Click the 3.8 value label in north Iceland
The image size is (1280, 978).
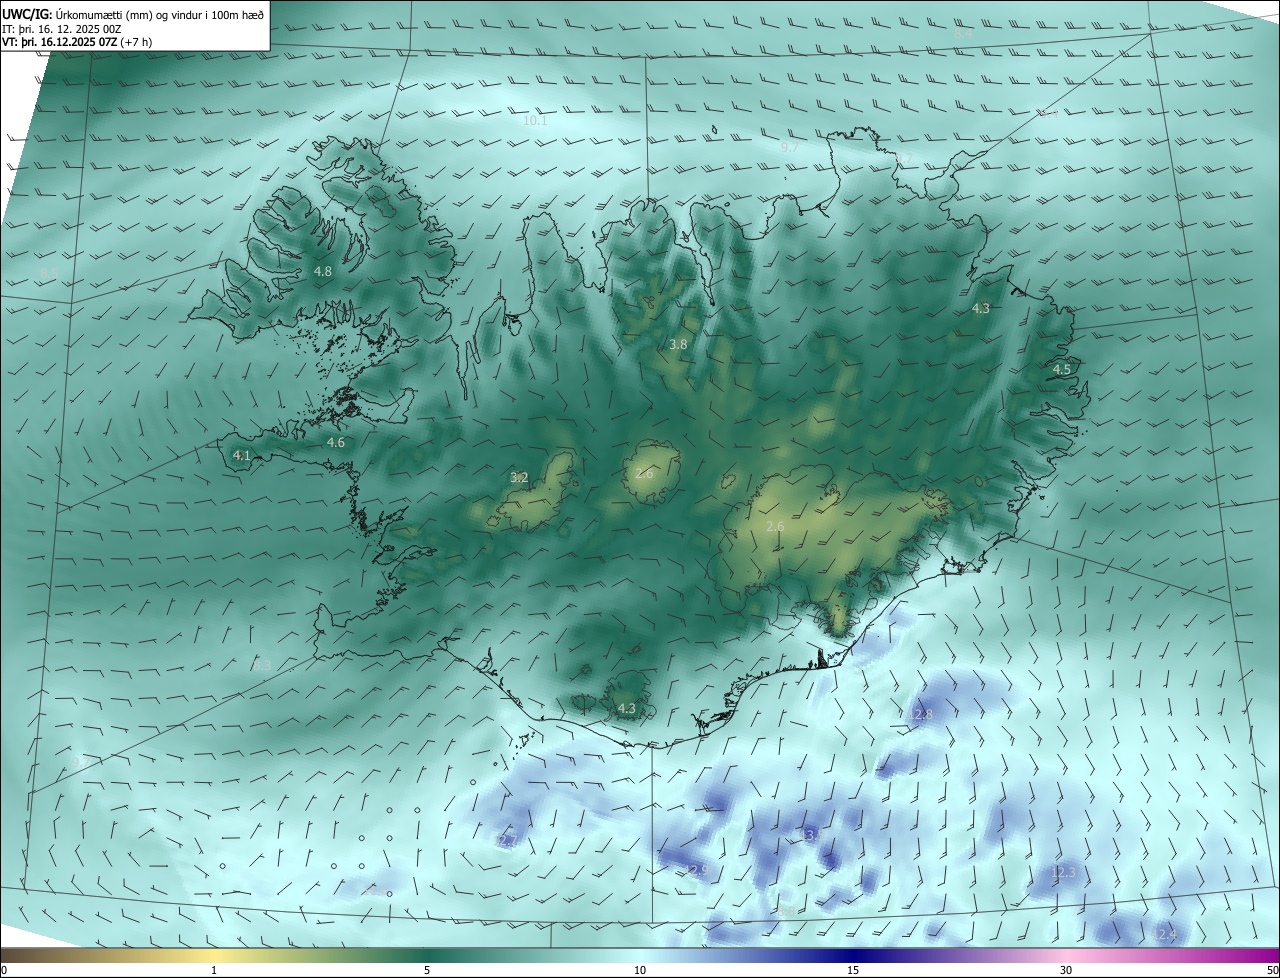(x=678, y=344)
